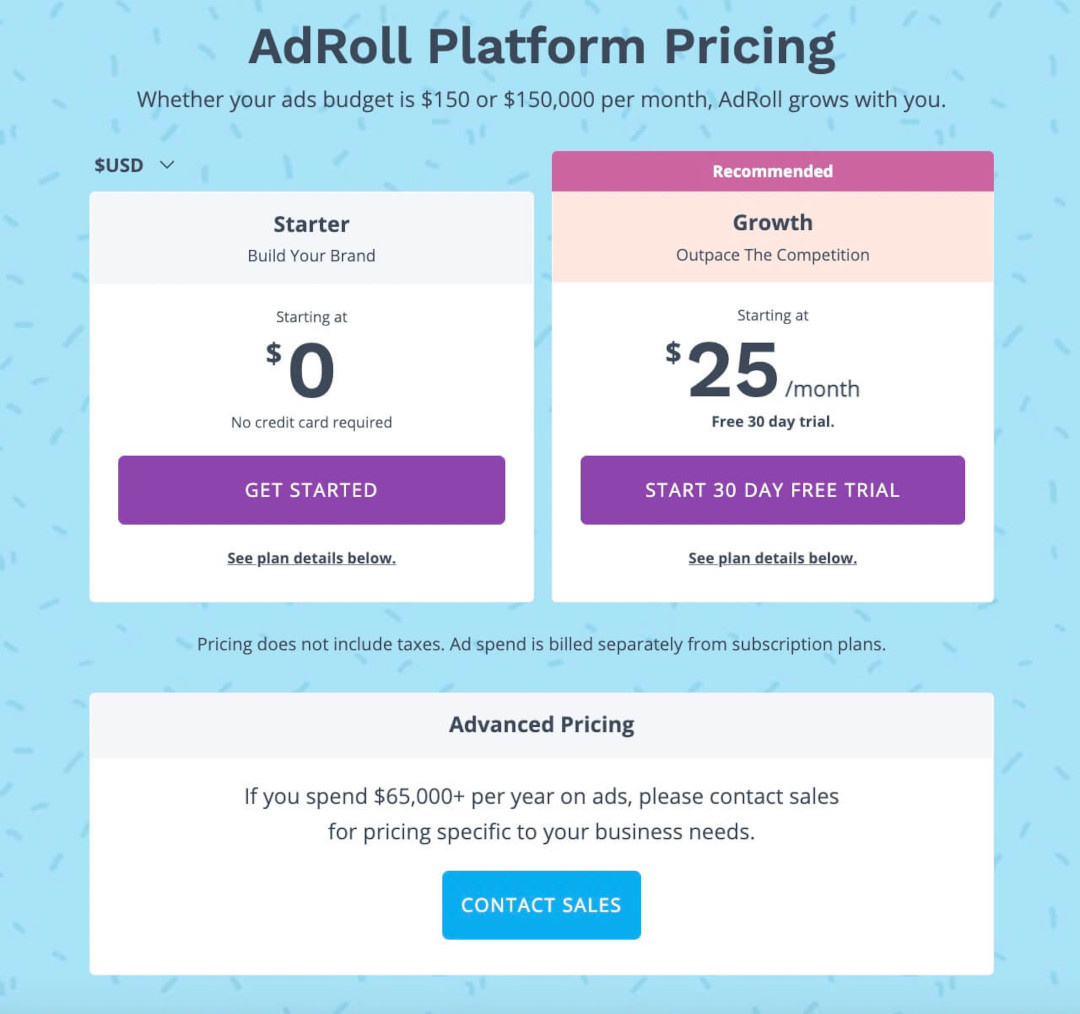Click the Free 30 day trial text
1080x1014 pixels.
pos(772,421)
